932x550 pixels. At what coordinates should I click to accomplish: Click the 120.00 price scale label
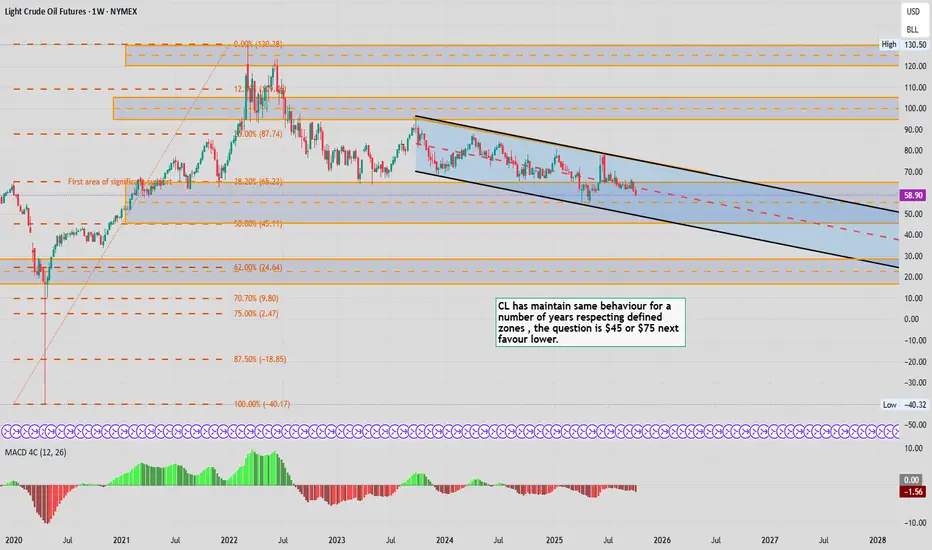coord(915,66)
